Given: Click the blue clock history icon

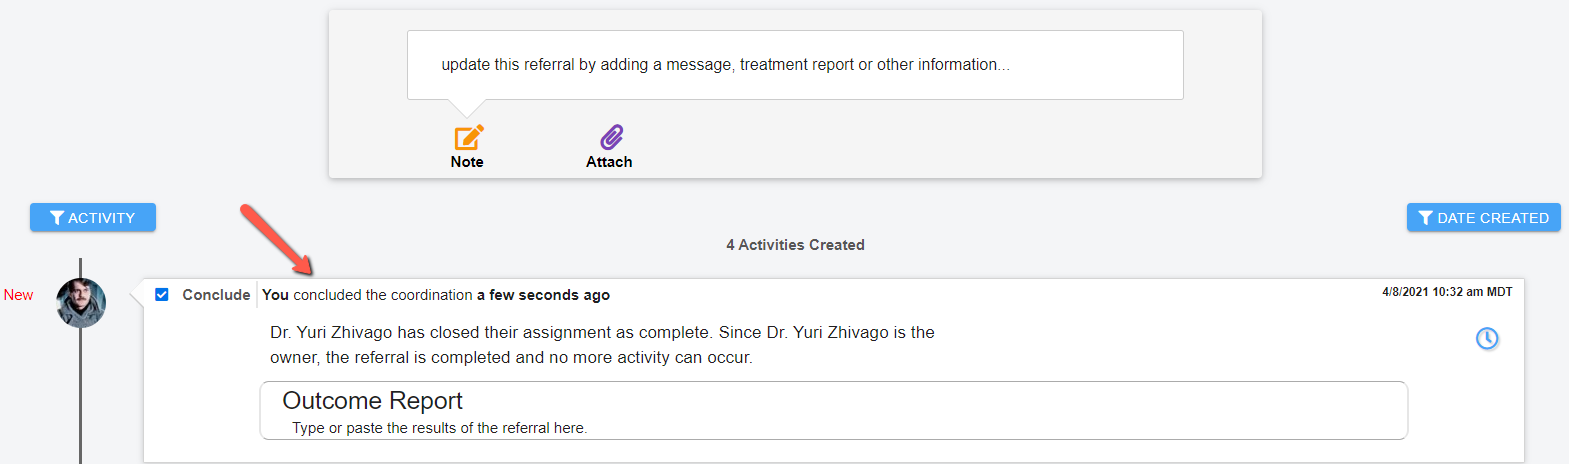Looking at the screenshot, I should pyautogui.click(x=1487, y=338).
